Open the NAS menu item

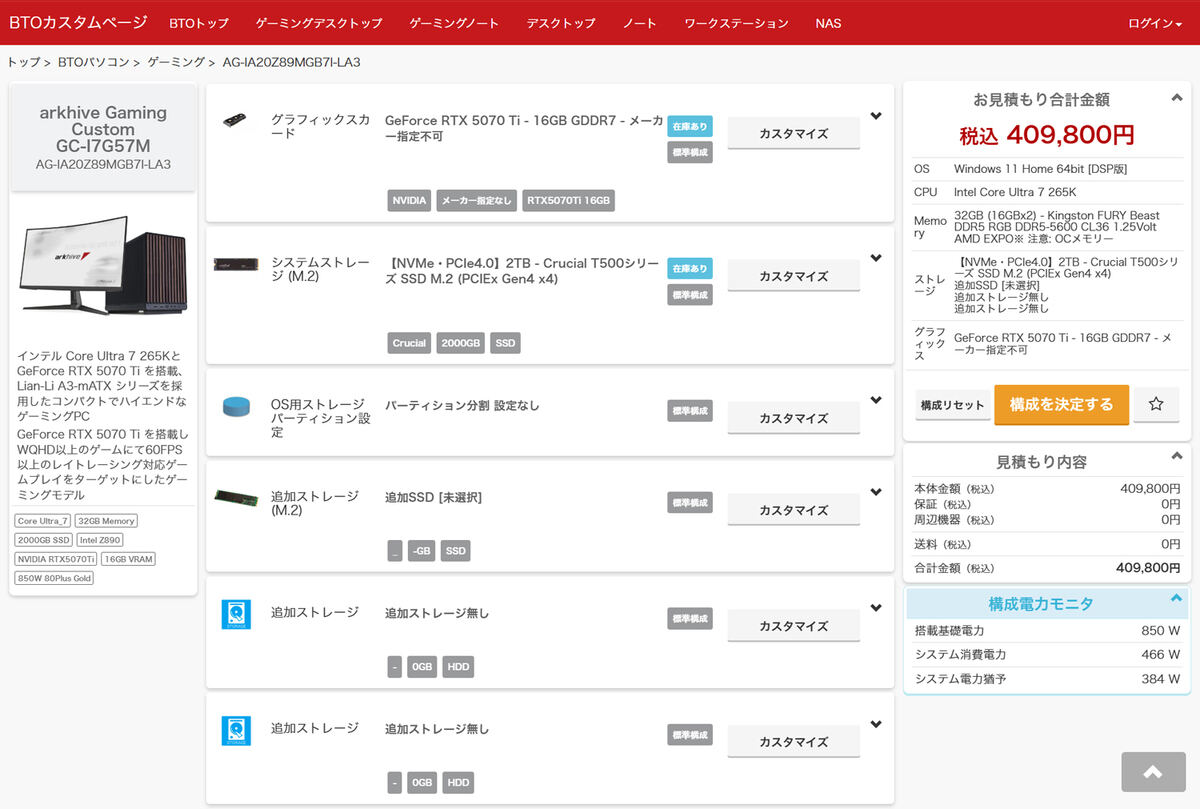[828, 23]
